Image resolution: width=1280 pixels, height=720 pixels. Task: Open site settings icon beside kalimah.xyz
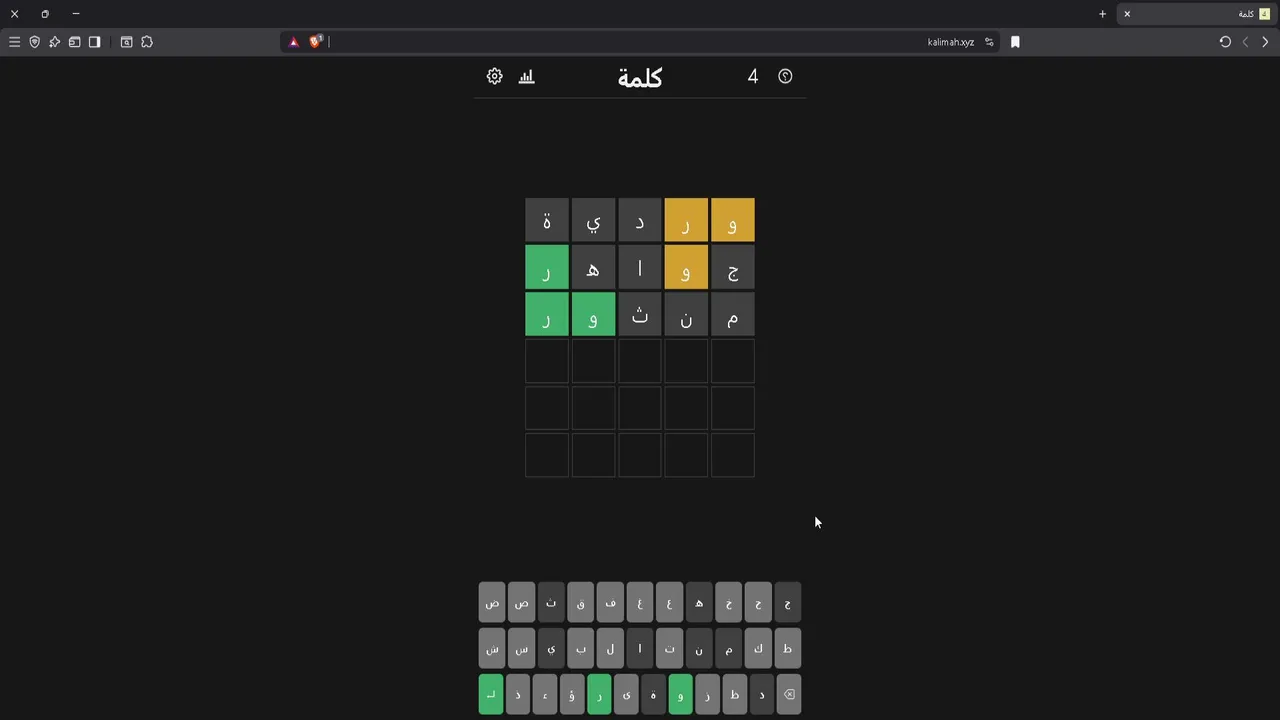pyautogui.click(x=989, y=42)
